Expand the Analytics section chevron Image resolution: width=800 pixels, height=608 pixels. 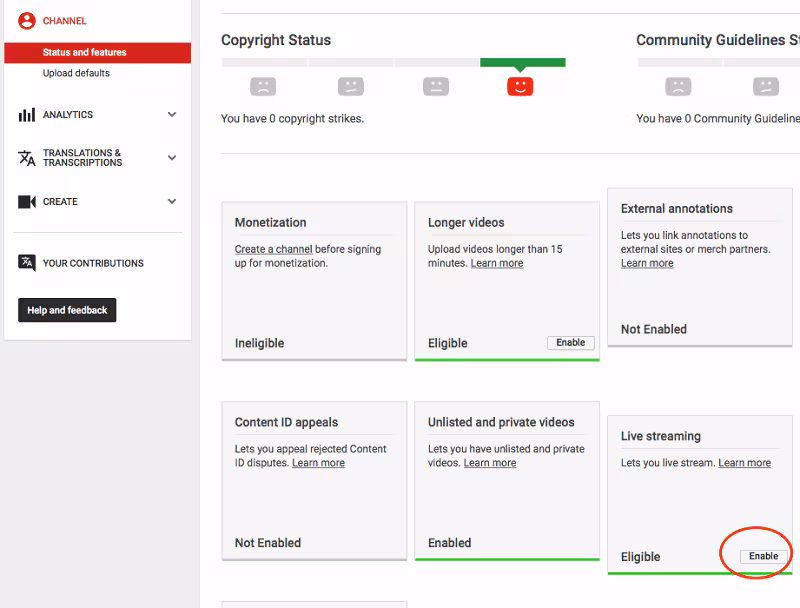172,115
